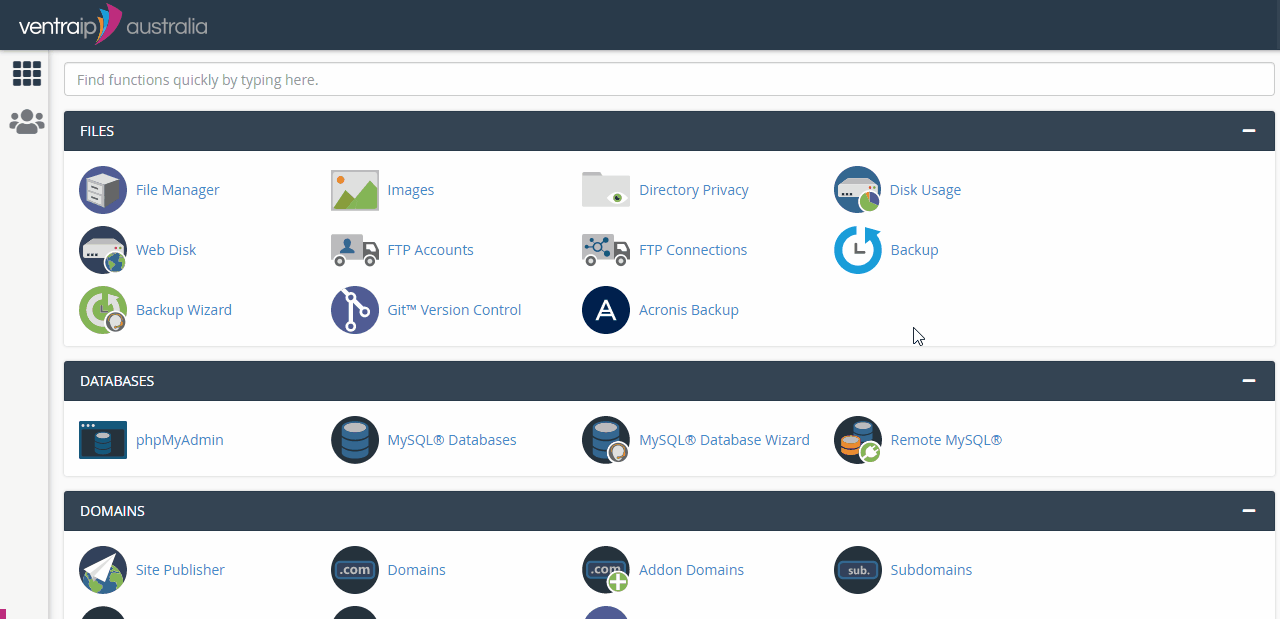The width and height of the screenshot is (1280, 619).
Task: Launch the Backup Wizard icon
Action: pyautogui.click(x=103, y=310)
